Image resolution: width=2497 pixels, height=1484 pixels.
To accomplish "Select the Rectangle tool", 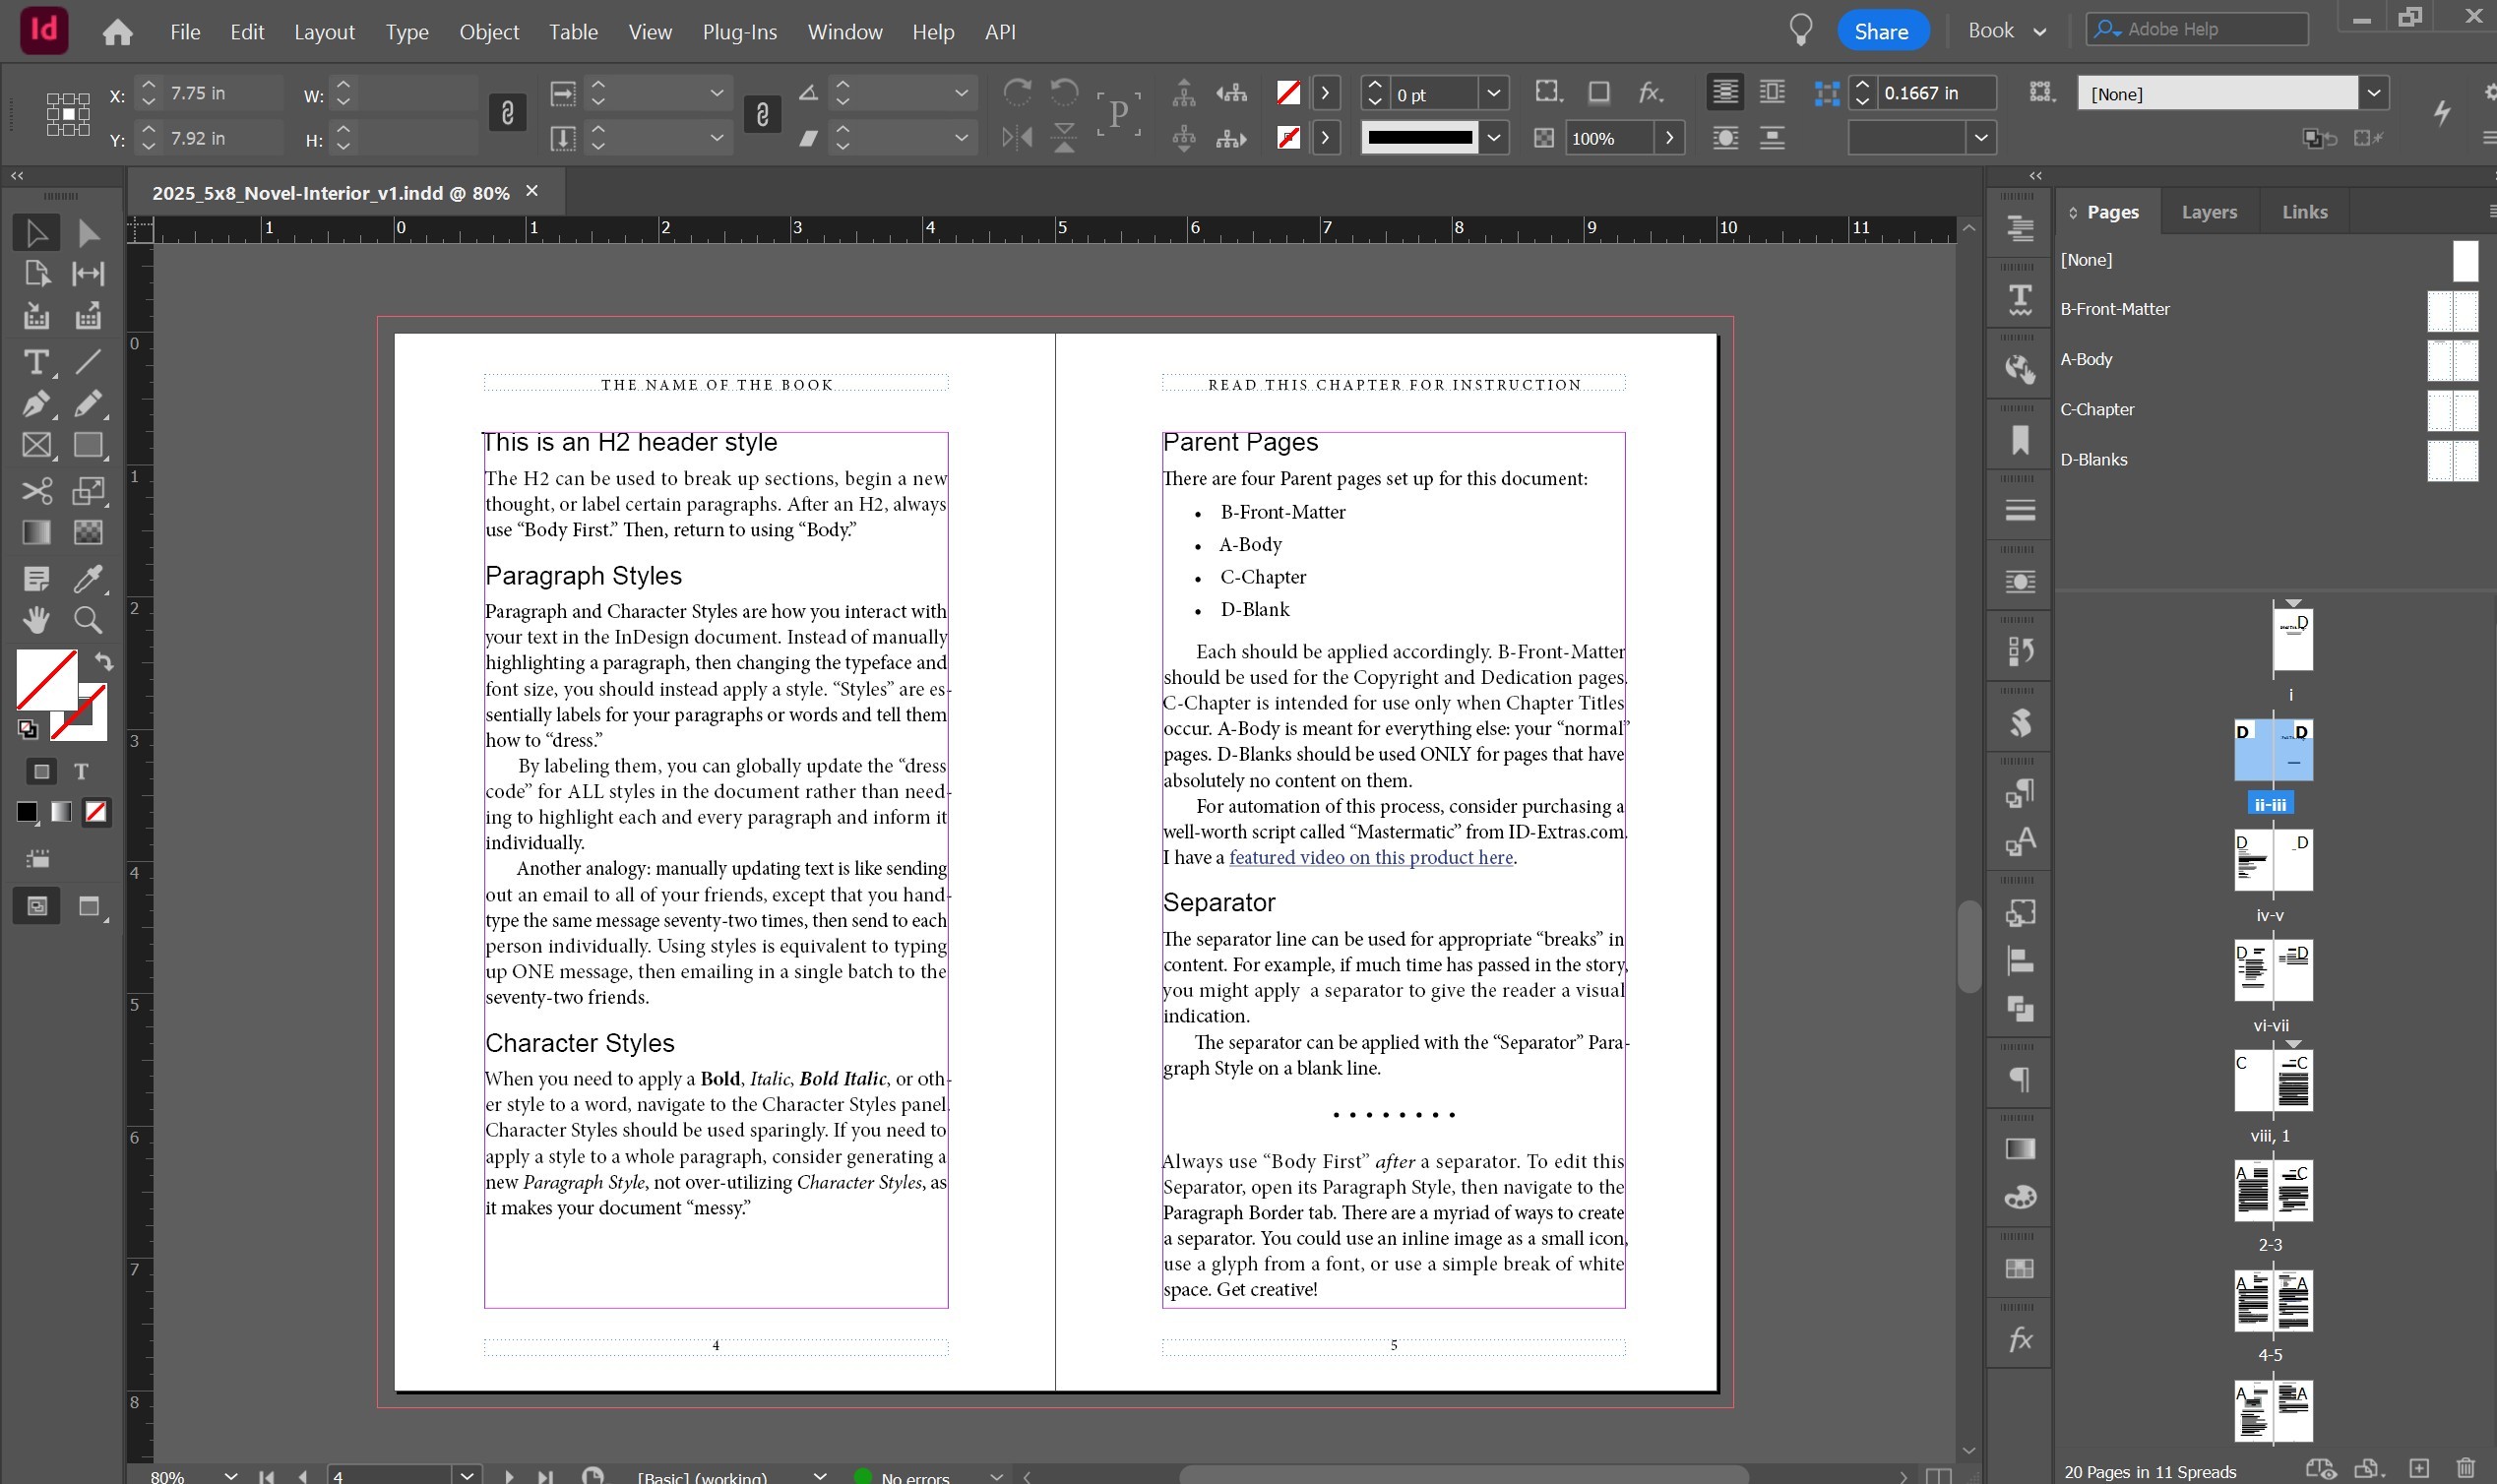I will (x=88, y=445).
